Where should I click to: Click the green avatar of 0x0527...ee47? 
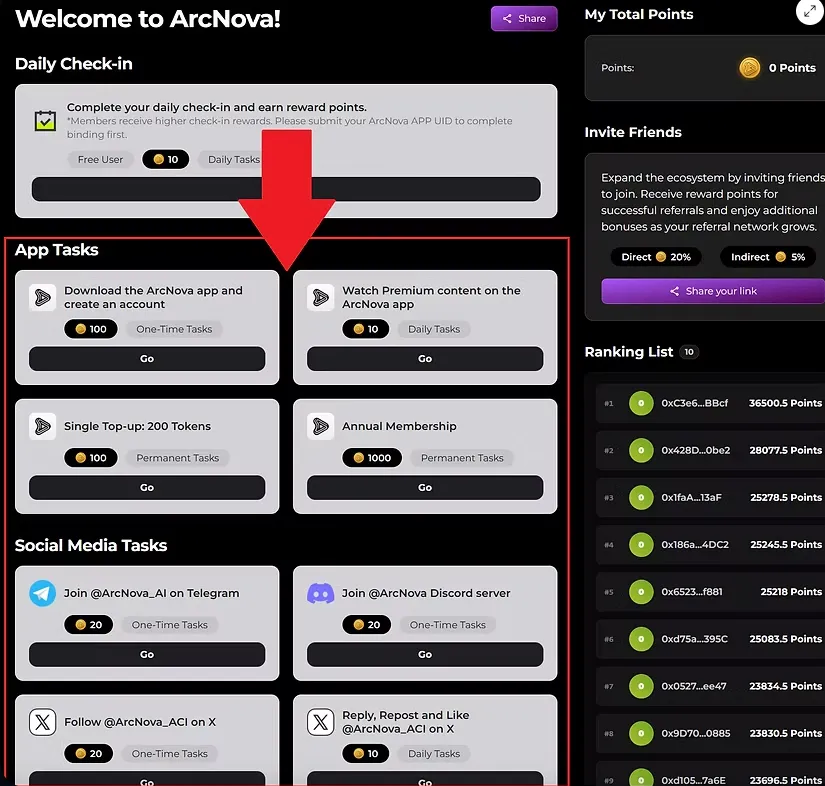[641, 687]
